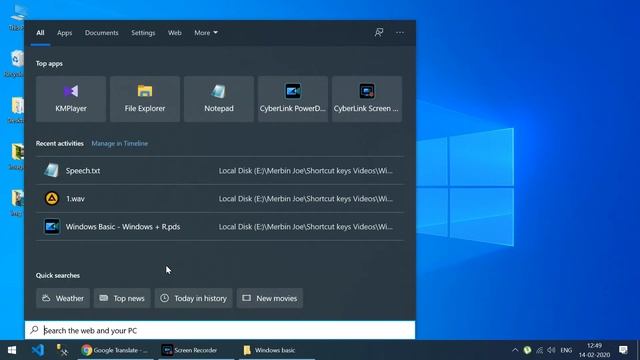
Task: Switch to the Apps tab
Action: [64, 33]
